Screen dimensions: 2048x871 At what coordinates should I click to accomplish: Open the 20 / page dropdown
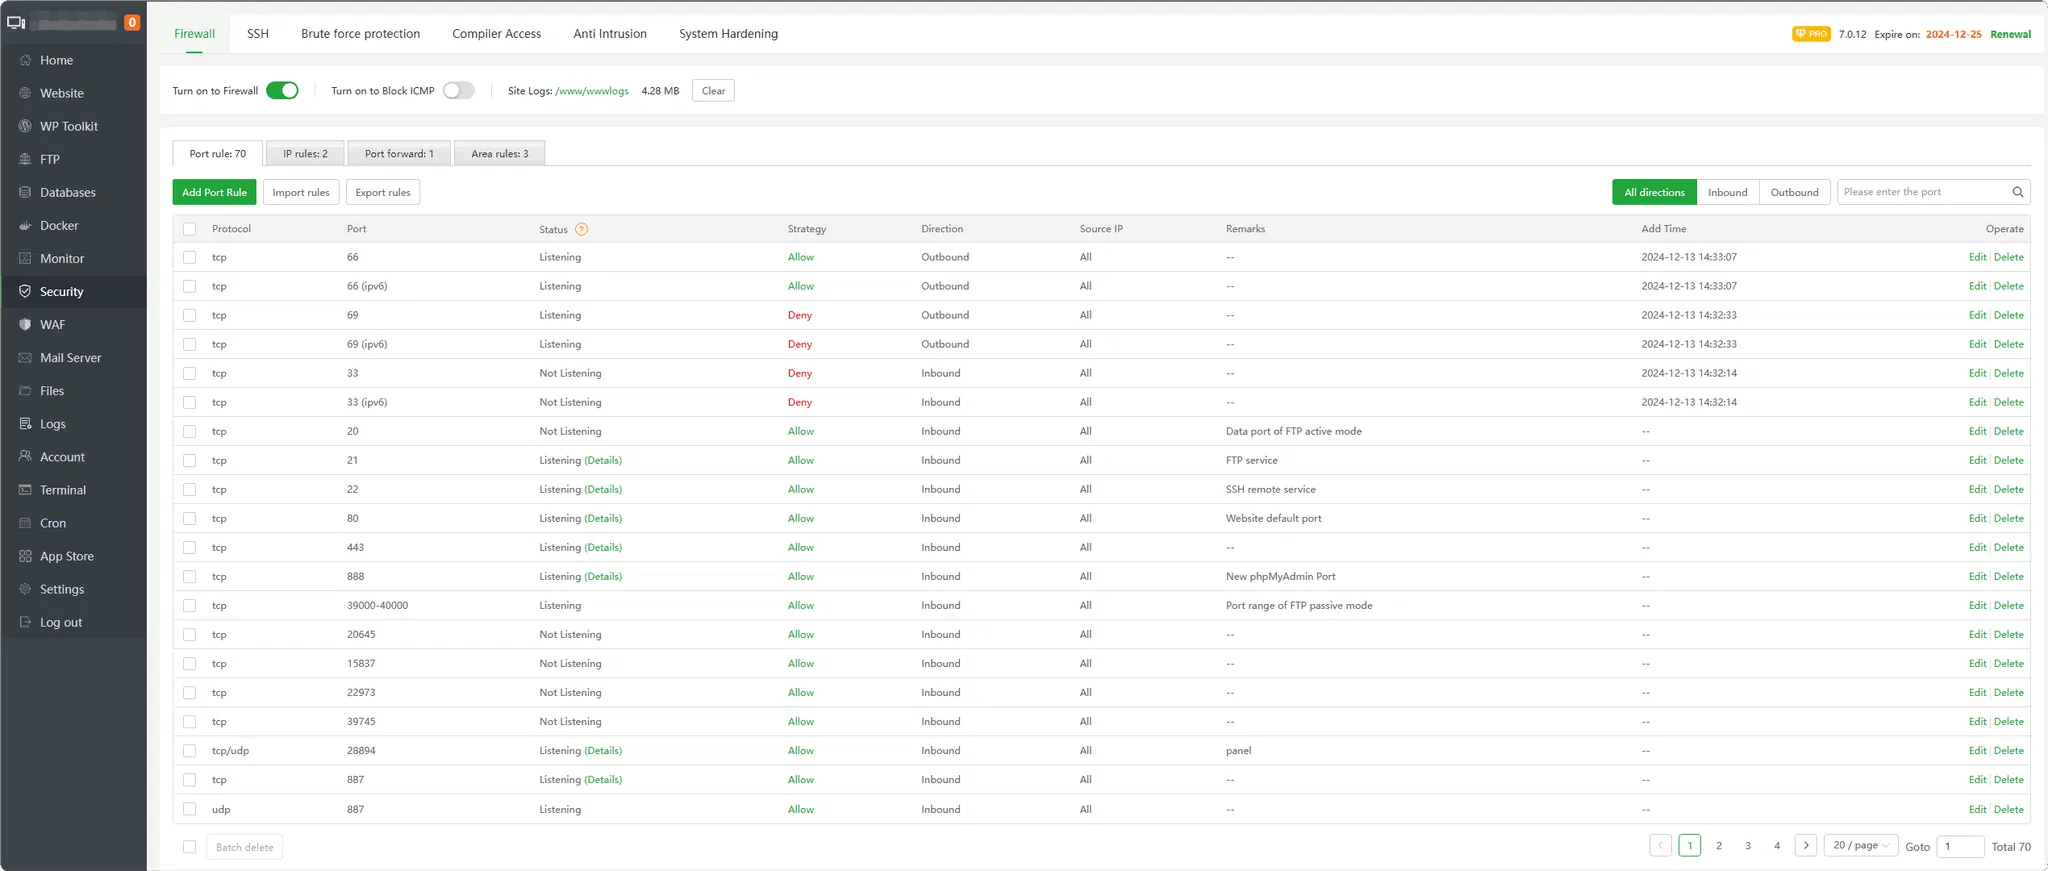1860,845
